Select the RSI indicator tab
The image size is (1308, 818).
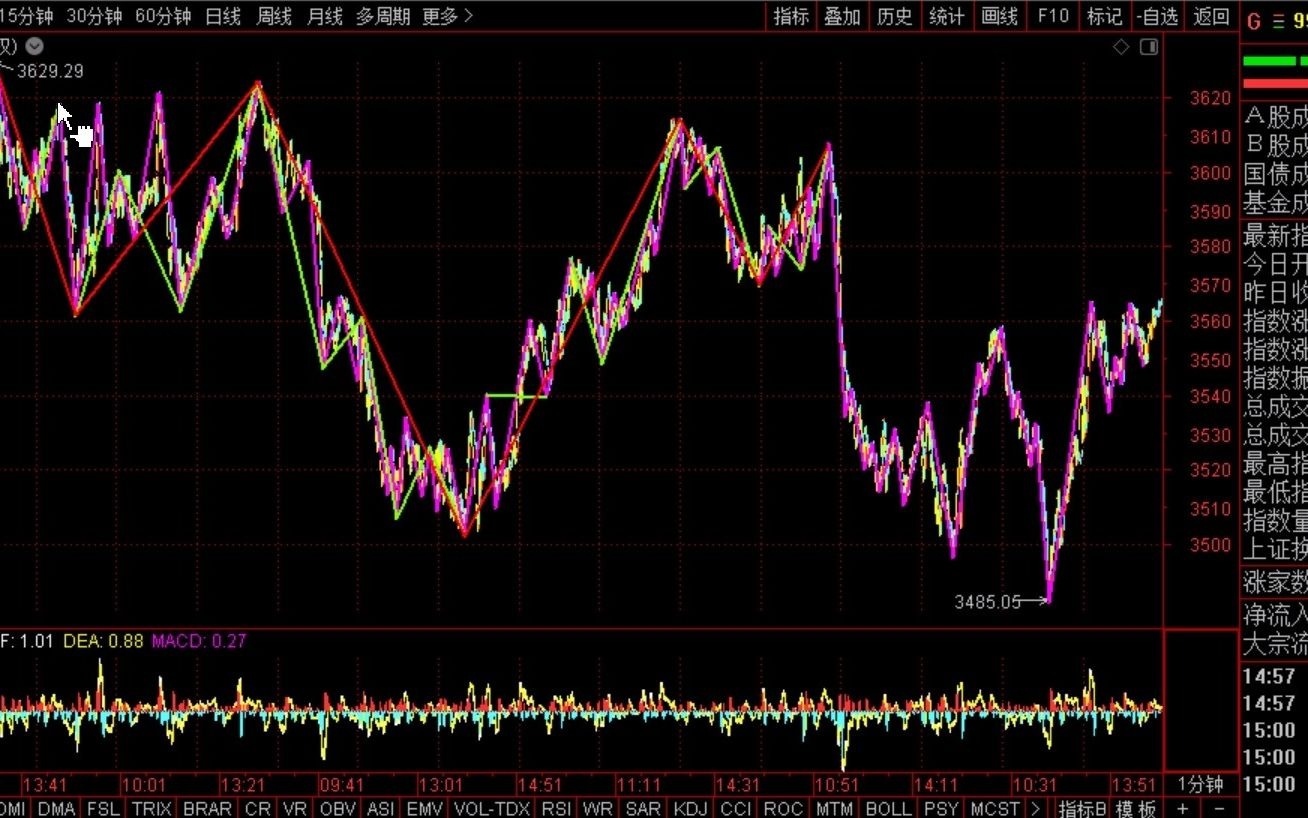pyautogui.click(x=556, y=808)
